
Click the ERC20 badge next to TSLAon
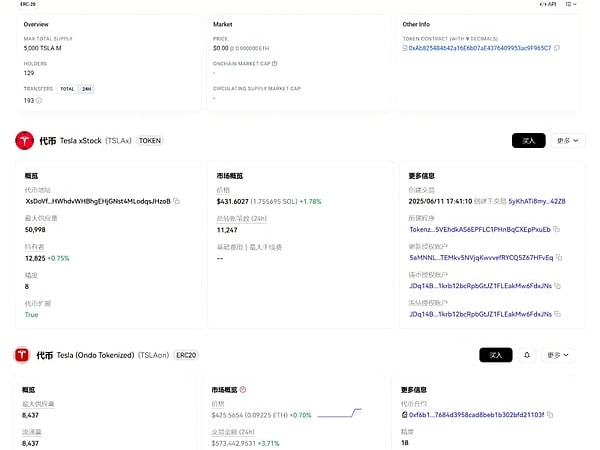coord(186,355)
